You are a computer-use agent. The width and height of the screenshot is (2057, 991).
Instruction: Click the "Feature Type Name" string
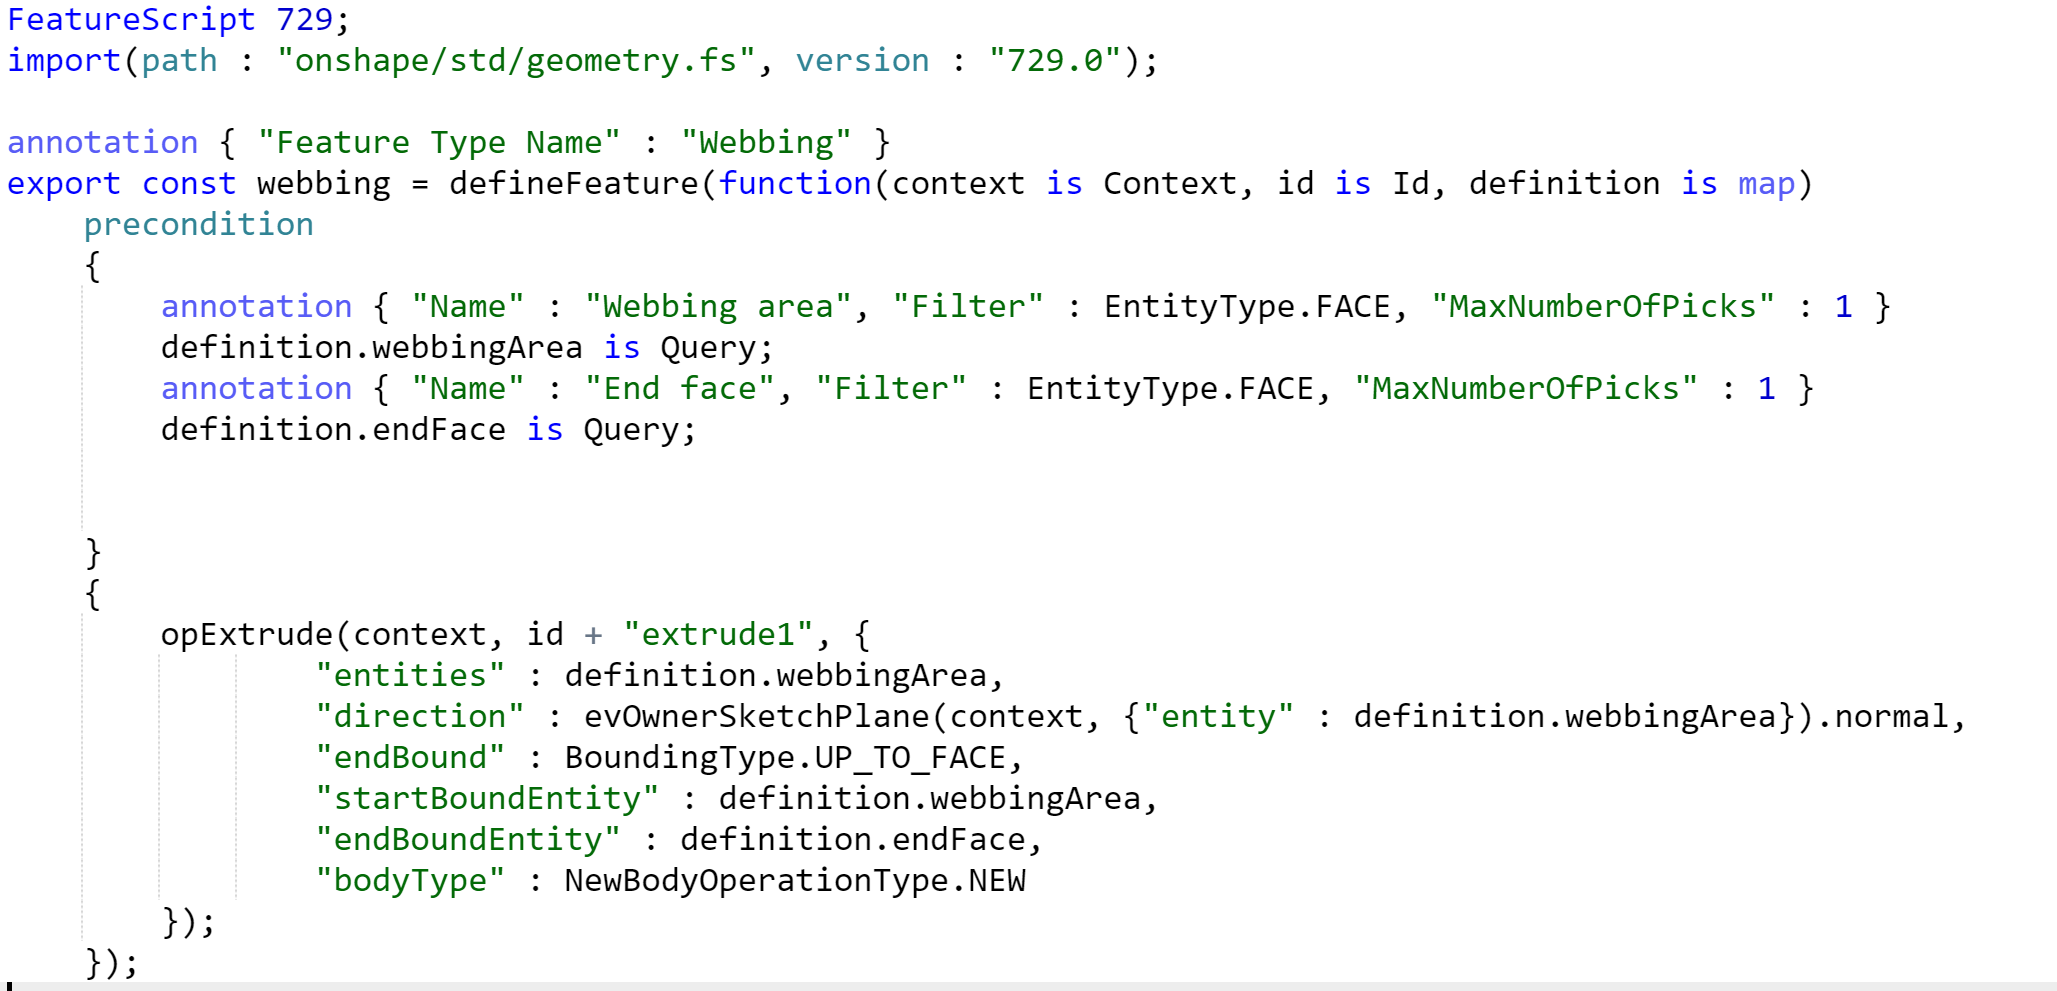[439, 142]
